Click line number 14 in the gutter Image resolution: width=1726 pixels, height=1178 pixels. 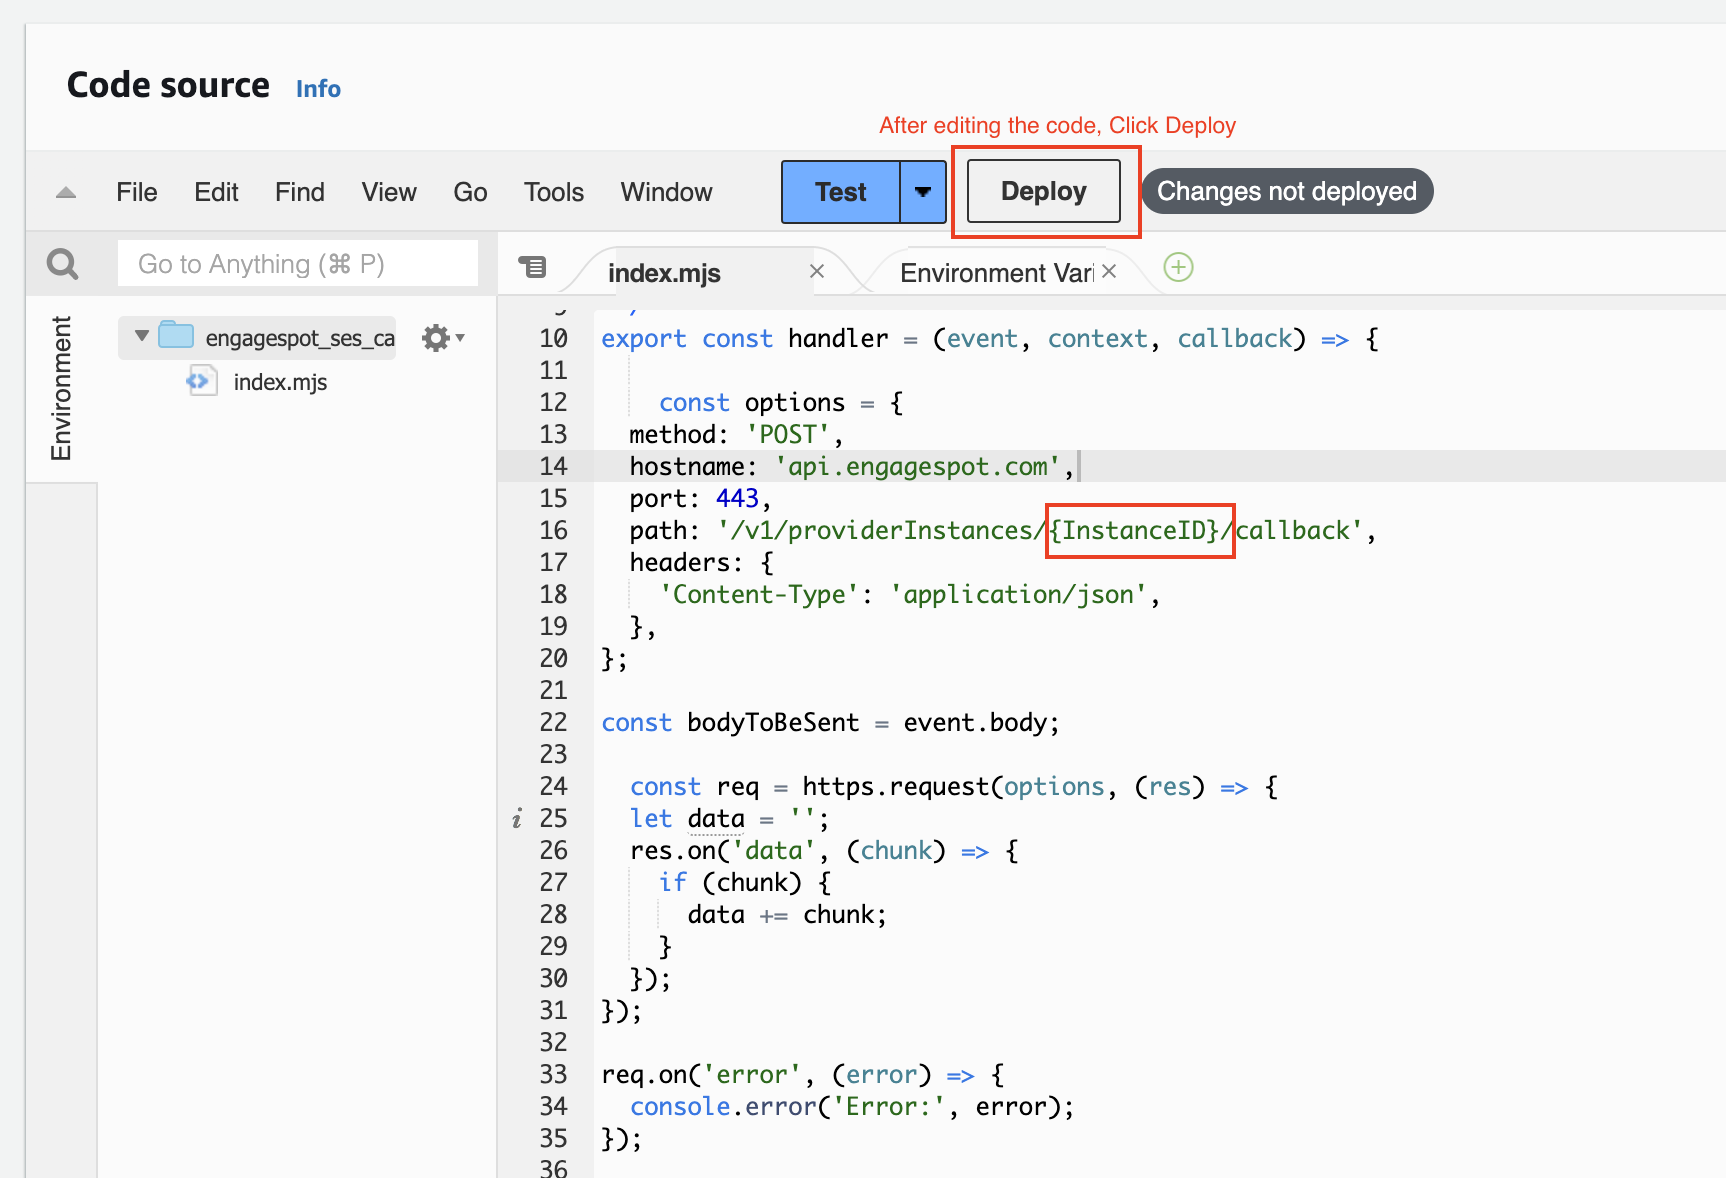click(553, 466)
